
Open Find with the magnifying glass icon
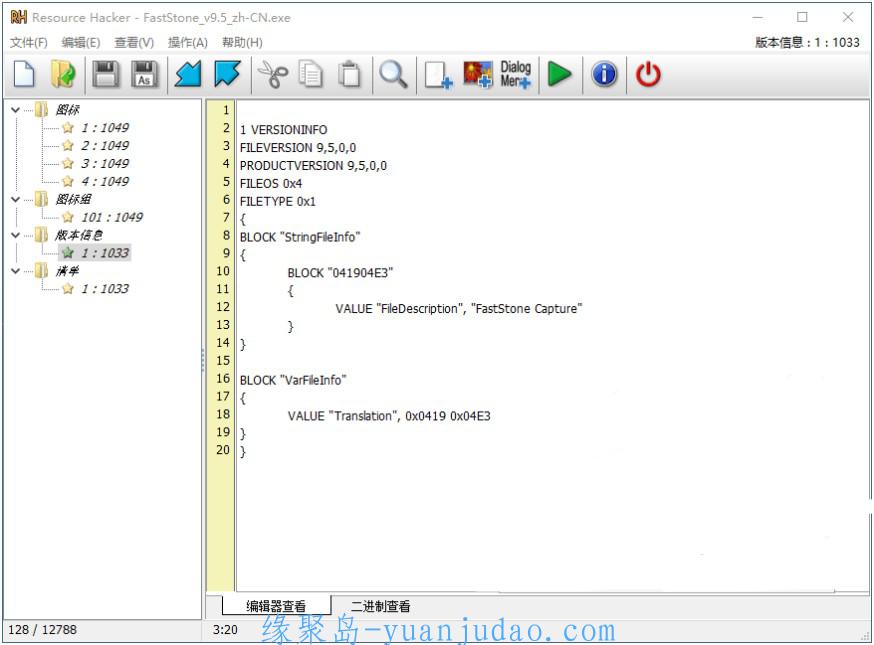point(394,74)
